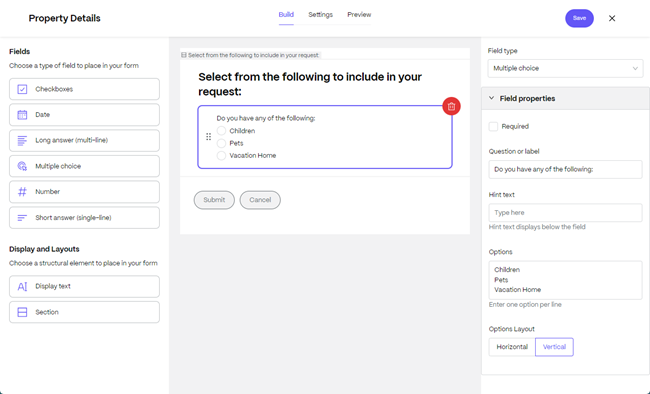The width and height of the screenshot is (650, 394).
Task: Switch to the Preview tab
Action: coord(359,15)
